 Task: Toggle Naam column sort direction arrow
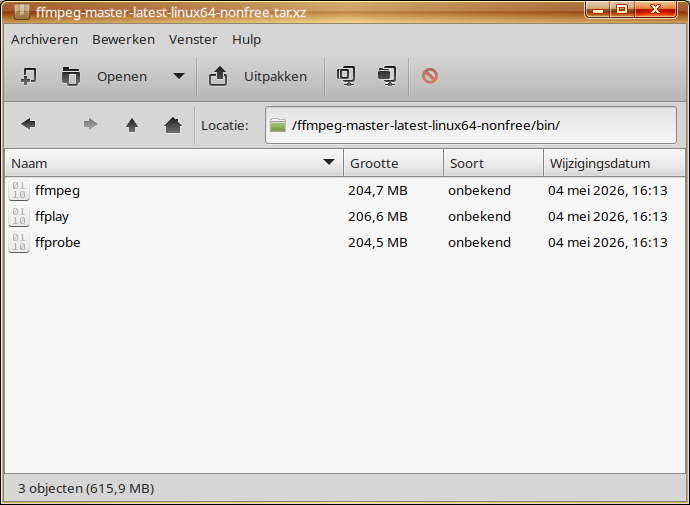(x=329, y=162)
